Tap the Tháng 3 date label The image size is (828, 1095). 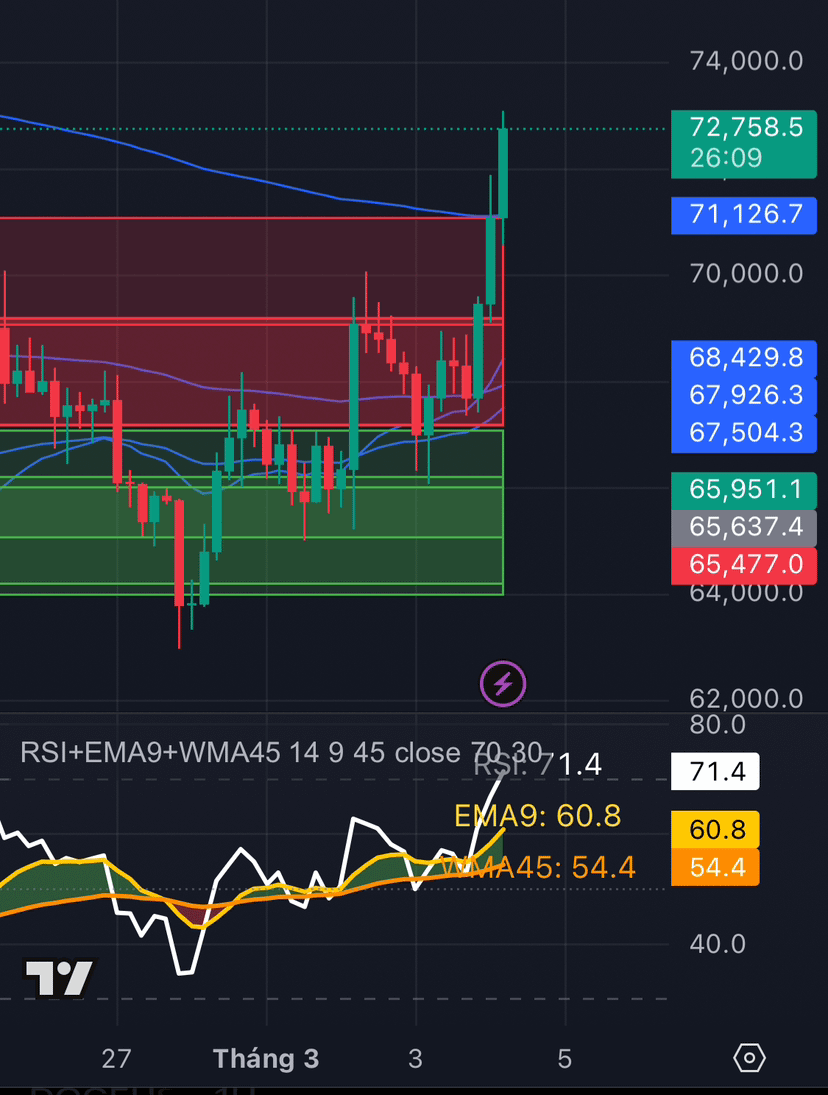coord(266,1059)
